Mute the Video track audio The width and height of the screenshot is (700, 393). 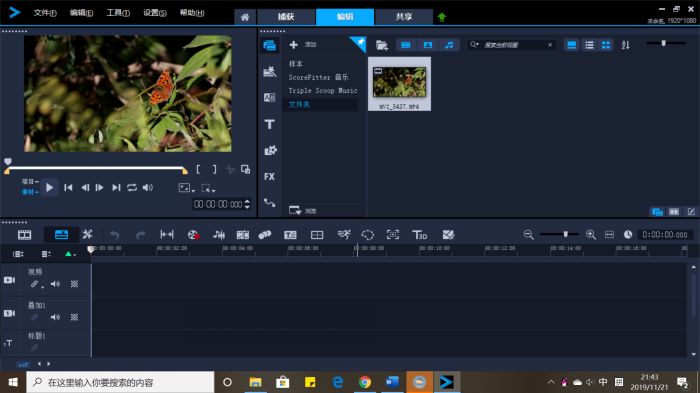tap(55, 284)
